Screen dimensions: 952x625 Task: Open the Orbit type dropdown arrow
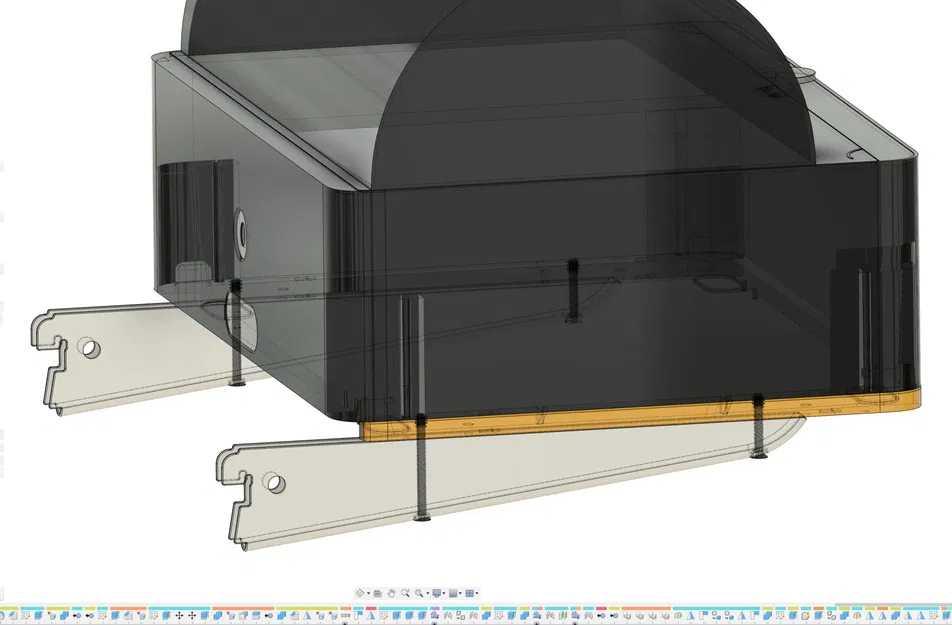(x=369, y=593)
